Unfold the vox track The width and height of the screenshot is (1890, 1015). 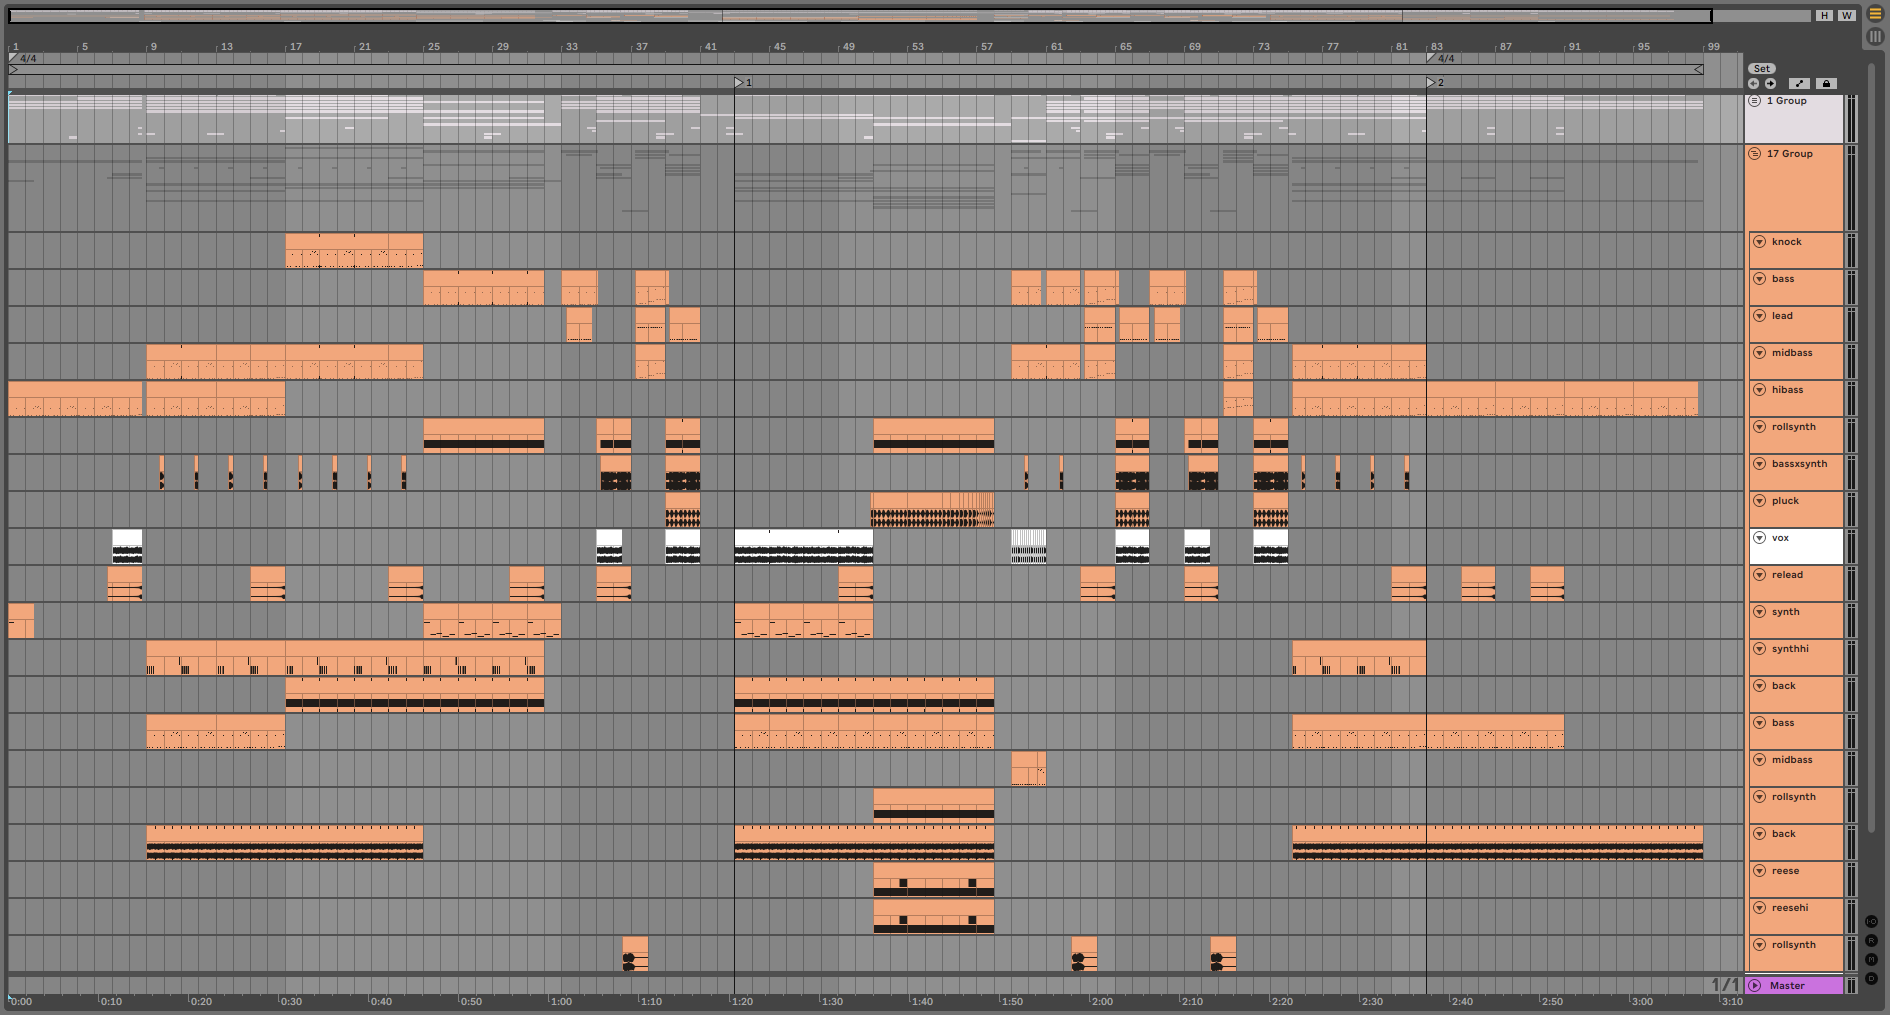(1759, 538)
